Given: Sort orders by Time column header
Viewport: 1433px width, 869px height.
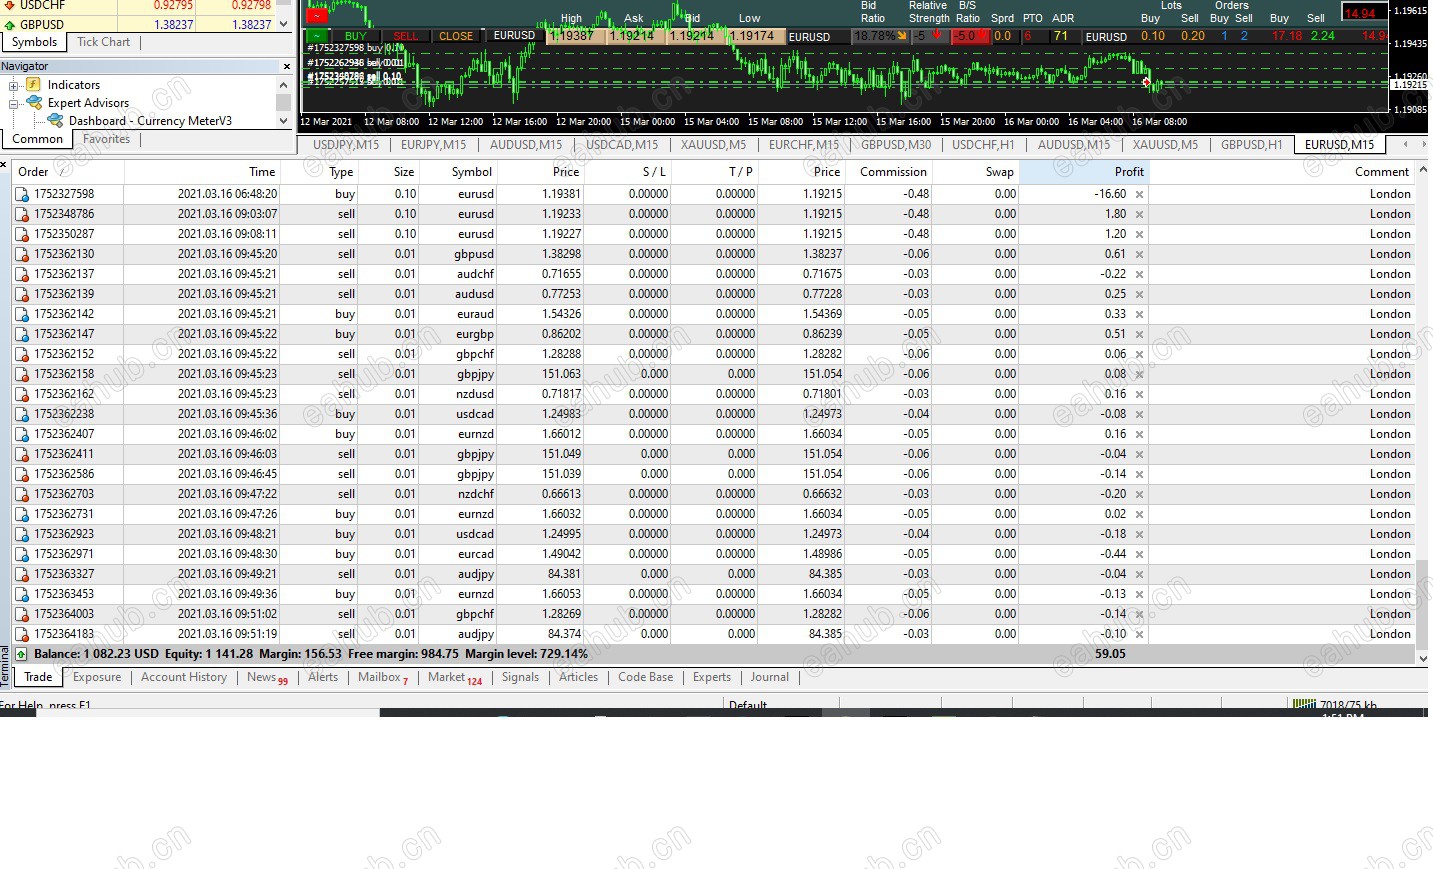Looking at the screenshot, I should [x=203, y=172].
